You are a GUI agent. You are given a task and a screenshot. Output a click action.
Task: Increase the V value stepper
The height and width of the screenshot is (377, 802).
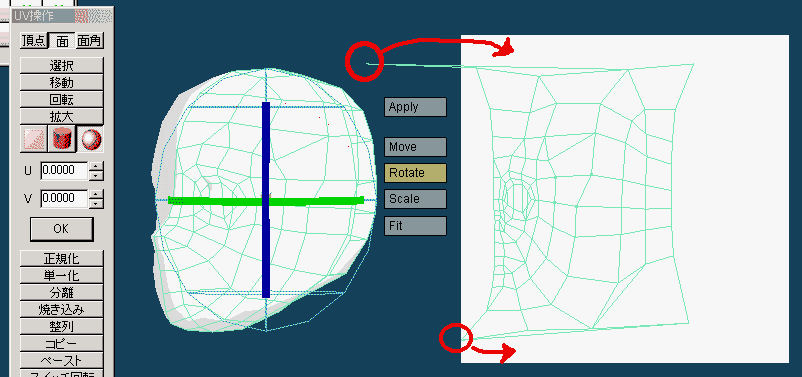pyautogui.click(x=96, y=194)
